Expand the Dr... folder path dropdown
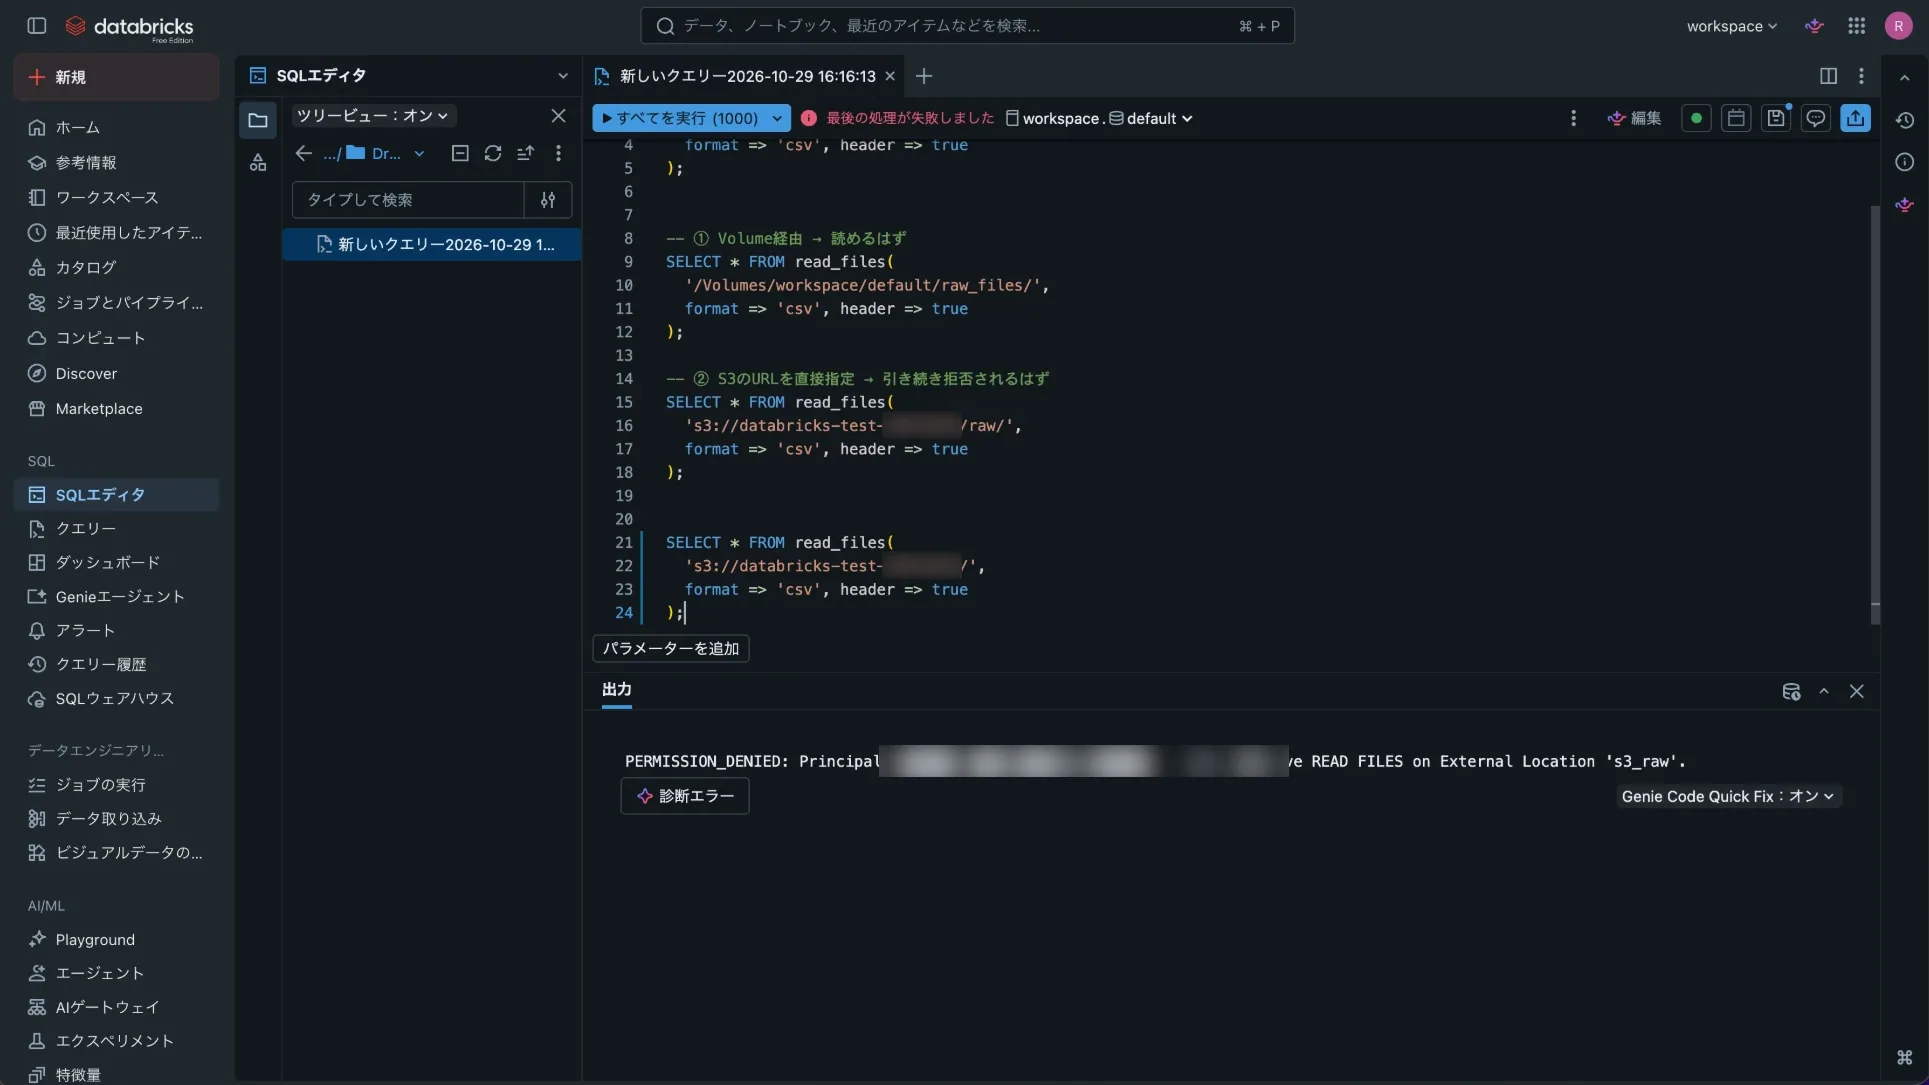 [x=419, y=153]
